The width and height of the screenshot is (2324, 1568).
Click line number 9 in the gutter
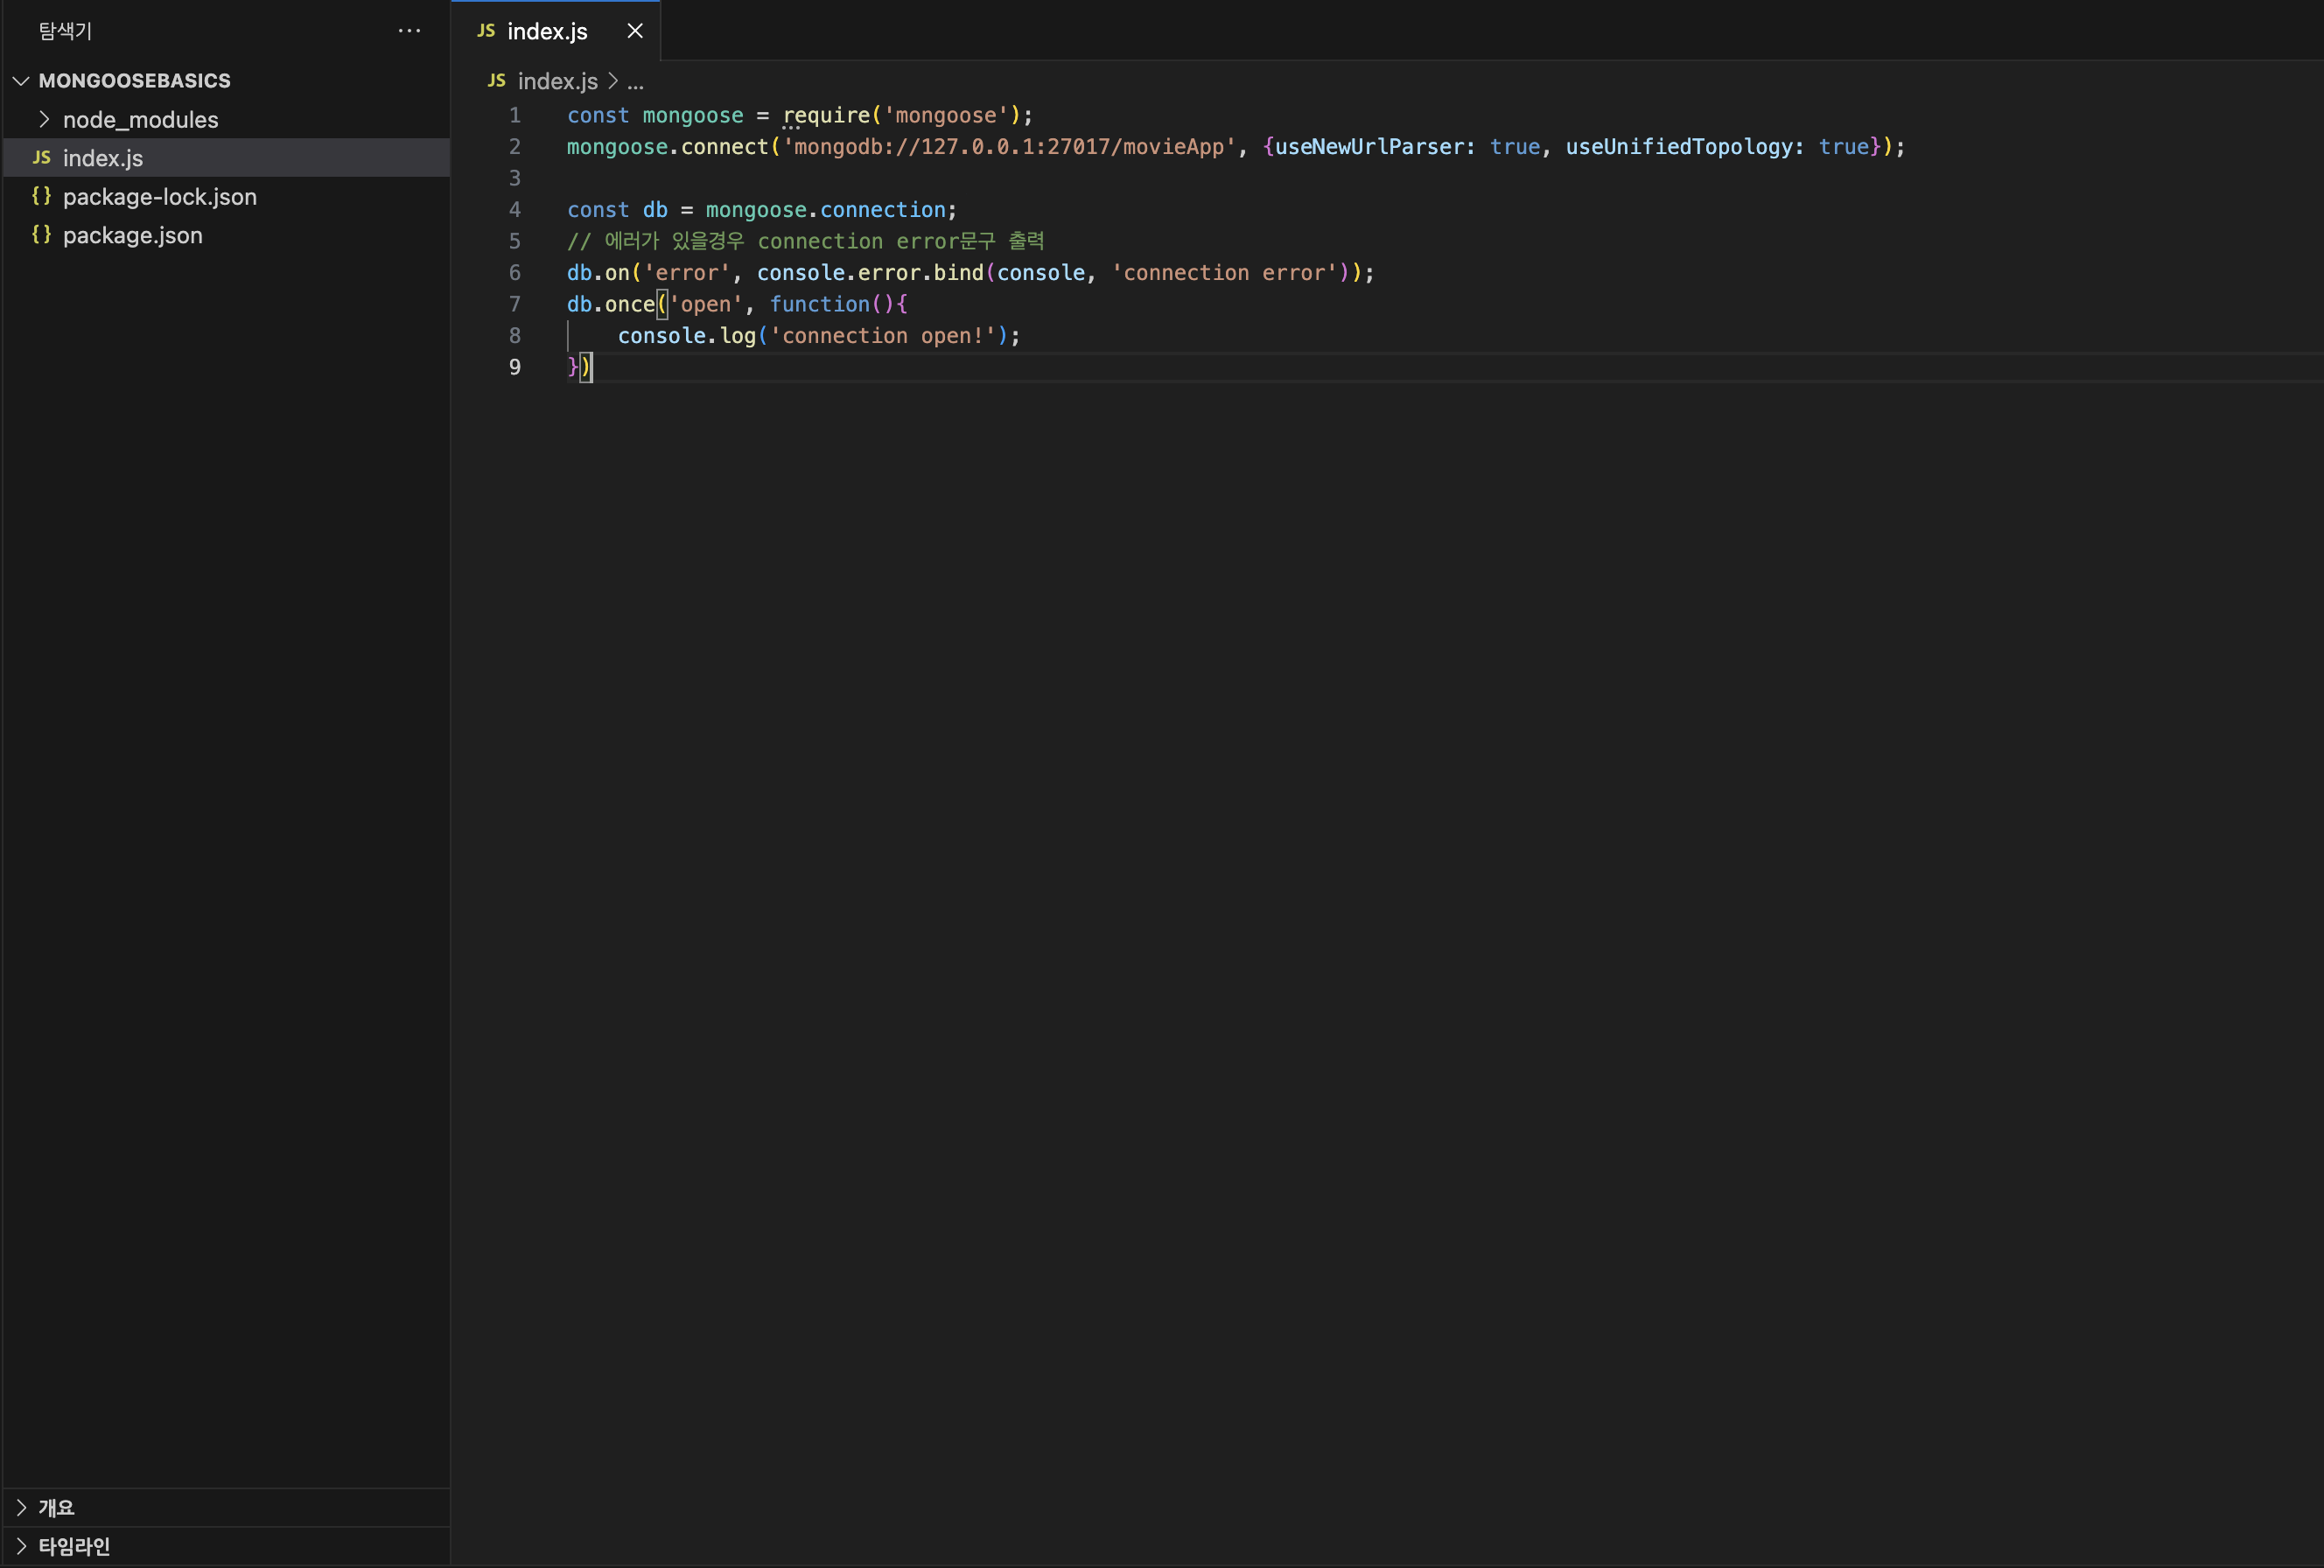coord(514,367)
